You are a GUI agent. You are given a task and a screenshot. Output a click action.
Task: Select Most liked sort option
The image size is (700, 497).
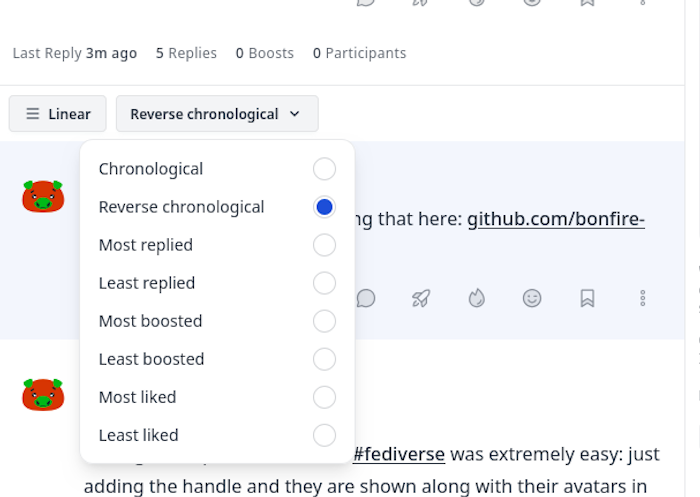pyautogui.click(x=137, y=397)
